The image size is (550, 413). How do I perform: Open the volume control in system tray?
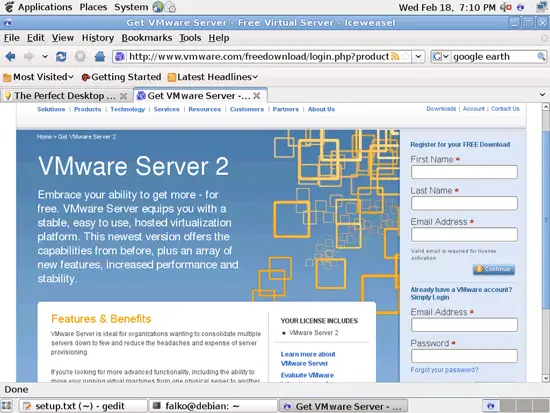pyautogui.click(x=506, y=7)
